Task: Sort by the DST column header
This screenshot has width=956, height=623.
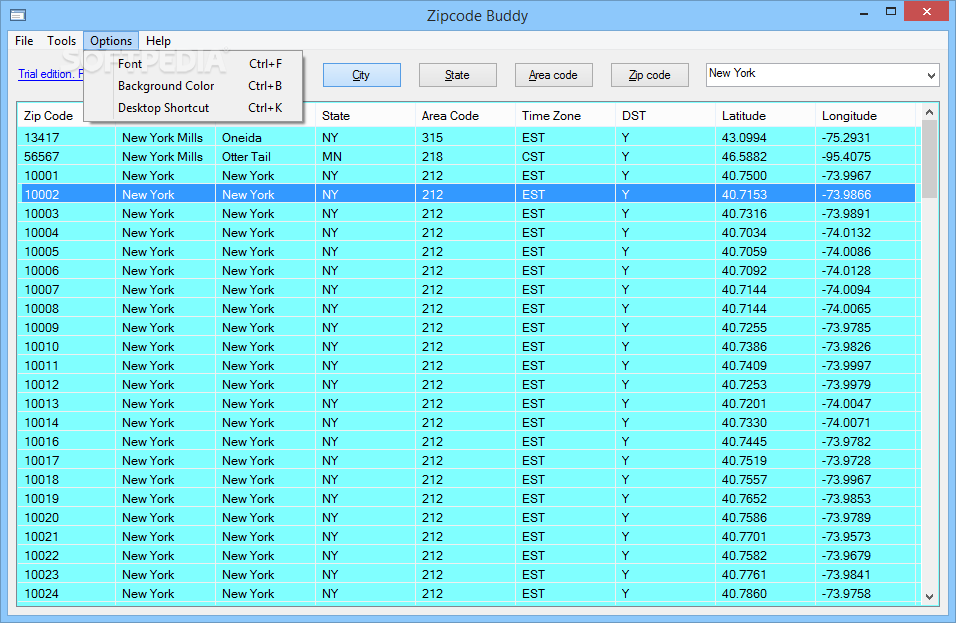Action: point(665,116)
